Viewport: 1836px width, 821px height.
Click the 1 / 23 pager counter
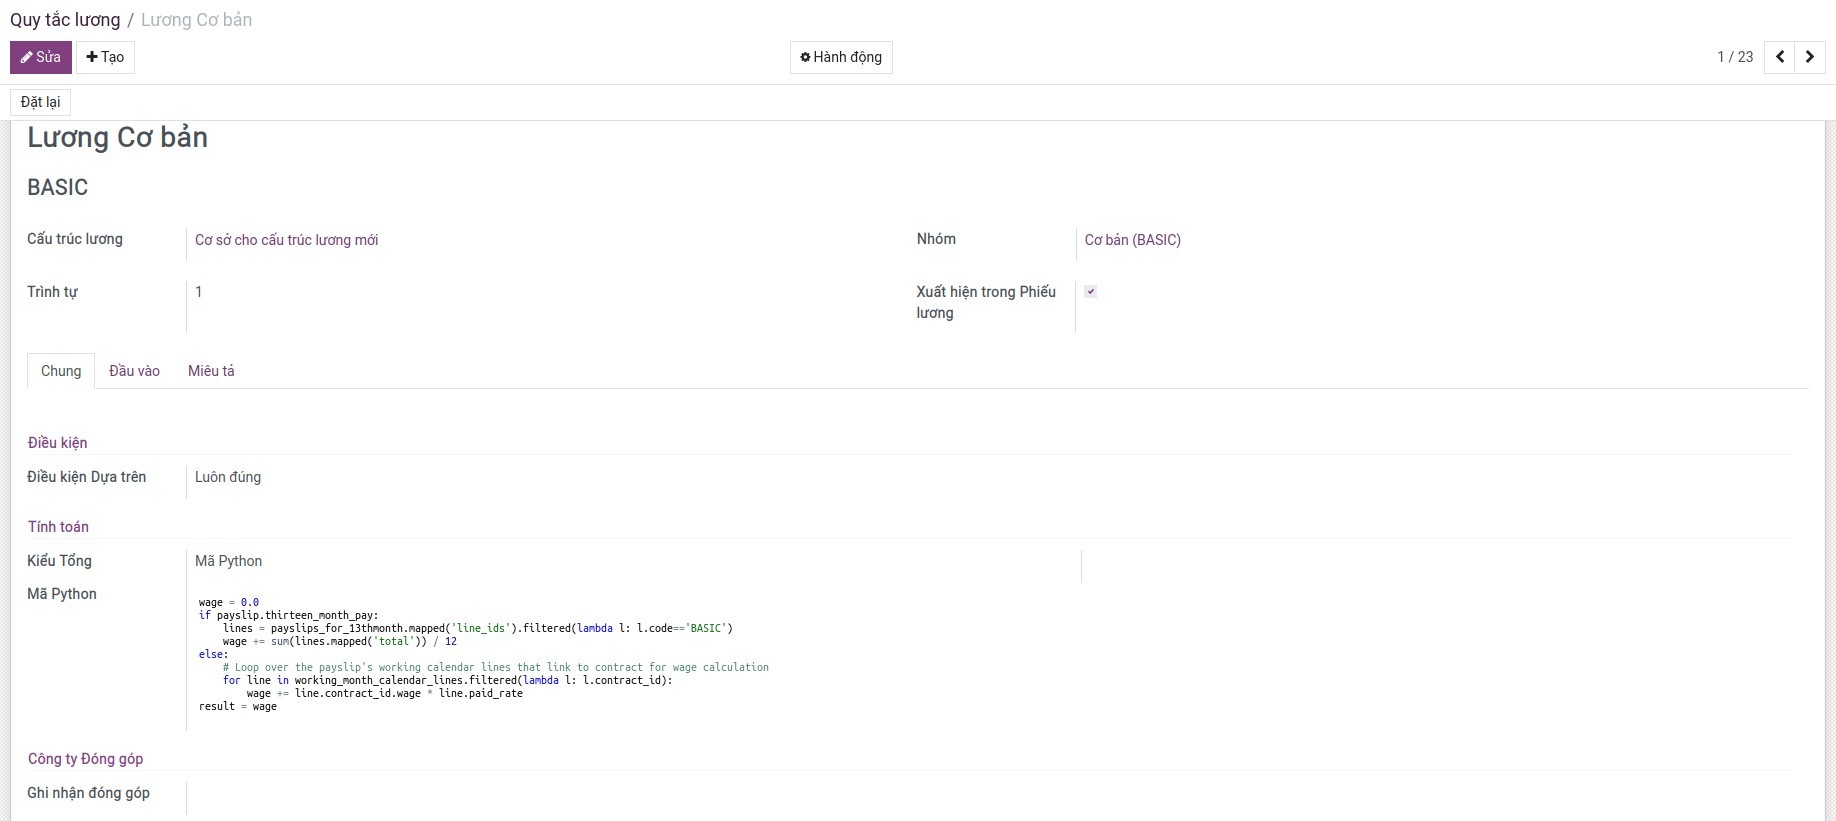coord(1734,57)
